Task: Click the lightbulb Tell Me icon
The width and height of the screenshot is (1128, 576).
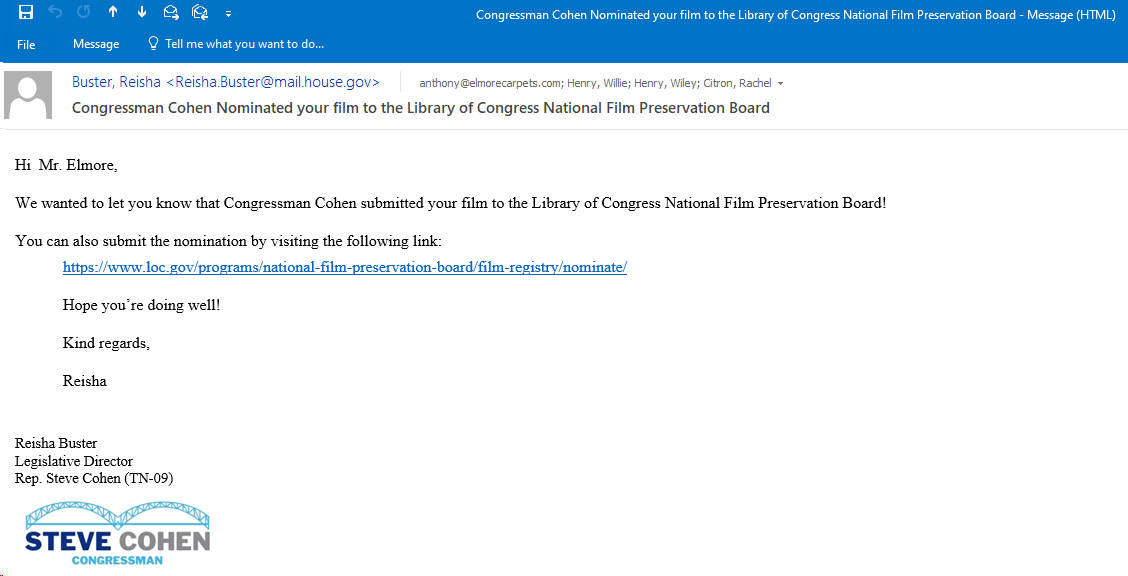Action: pyautogui.click(x=153, y=43)
